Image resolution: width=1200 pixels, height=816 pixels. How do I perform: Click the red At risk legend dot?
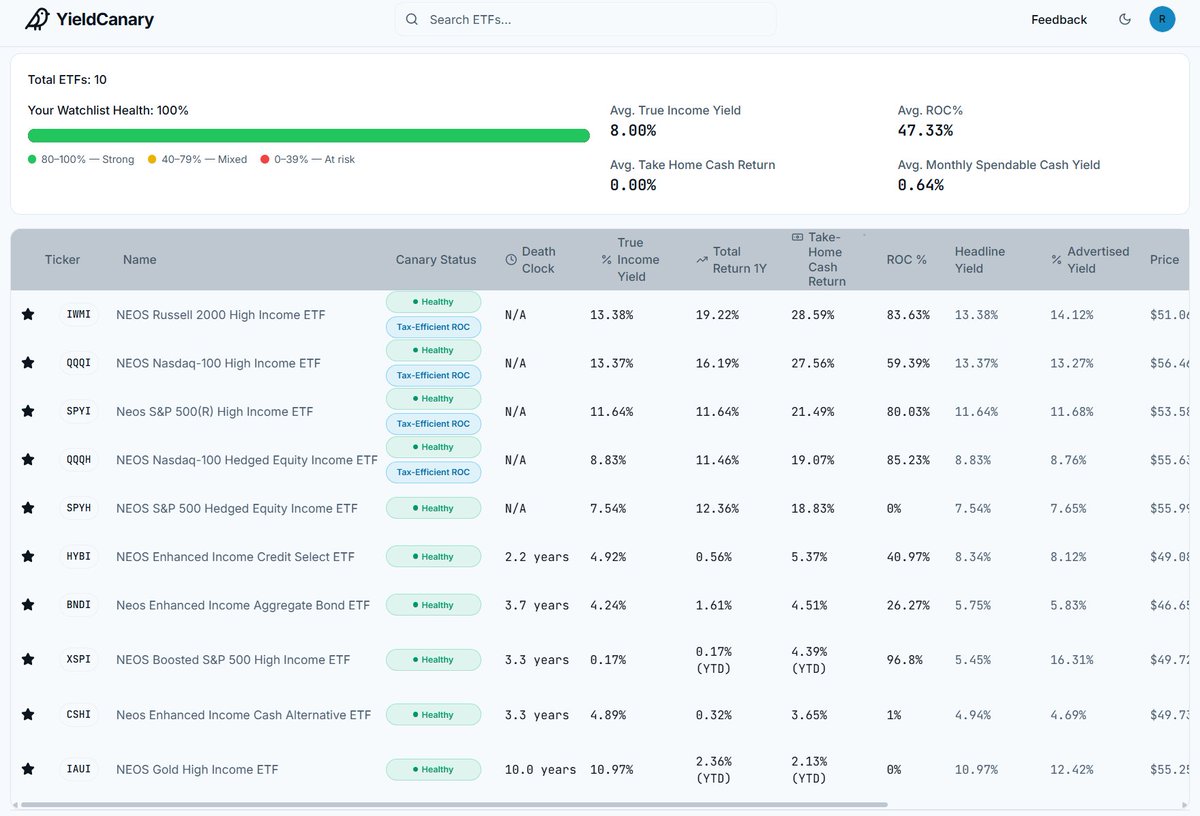click(265, 159)
